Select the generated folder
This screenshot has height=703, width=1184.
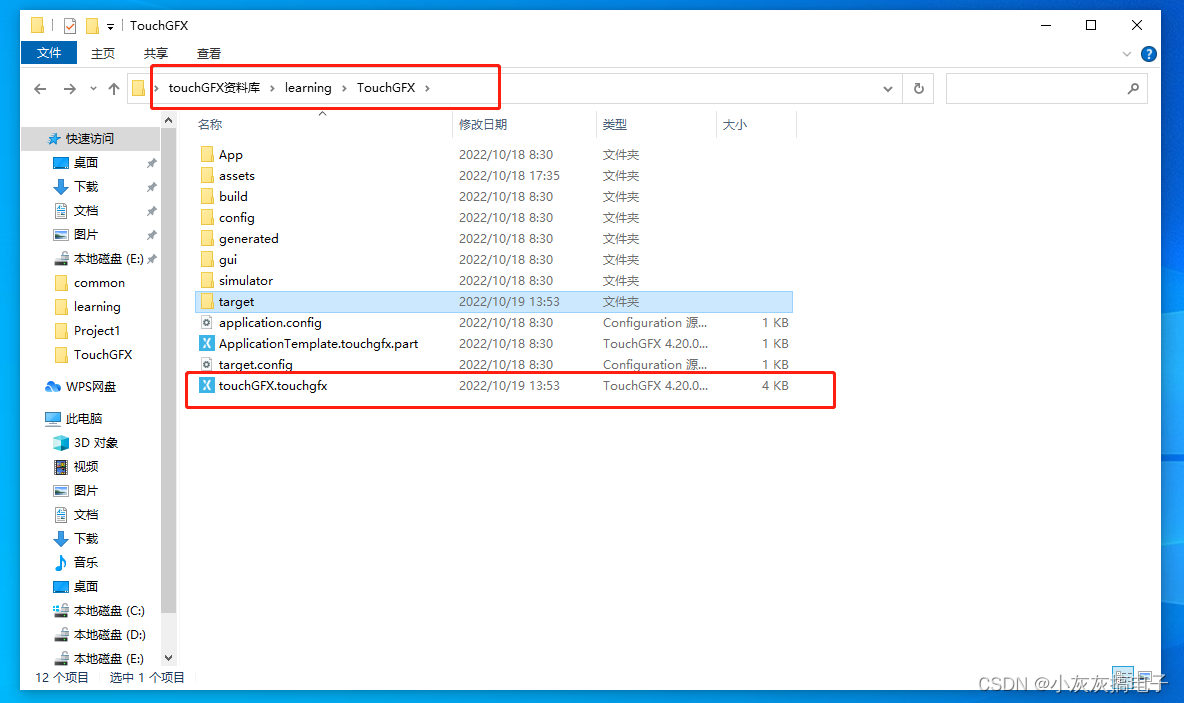(x=248, y=239)
